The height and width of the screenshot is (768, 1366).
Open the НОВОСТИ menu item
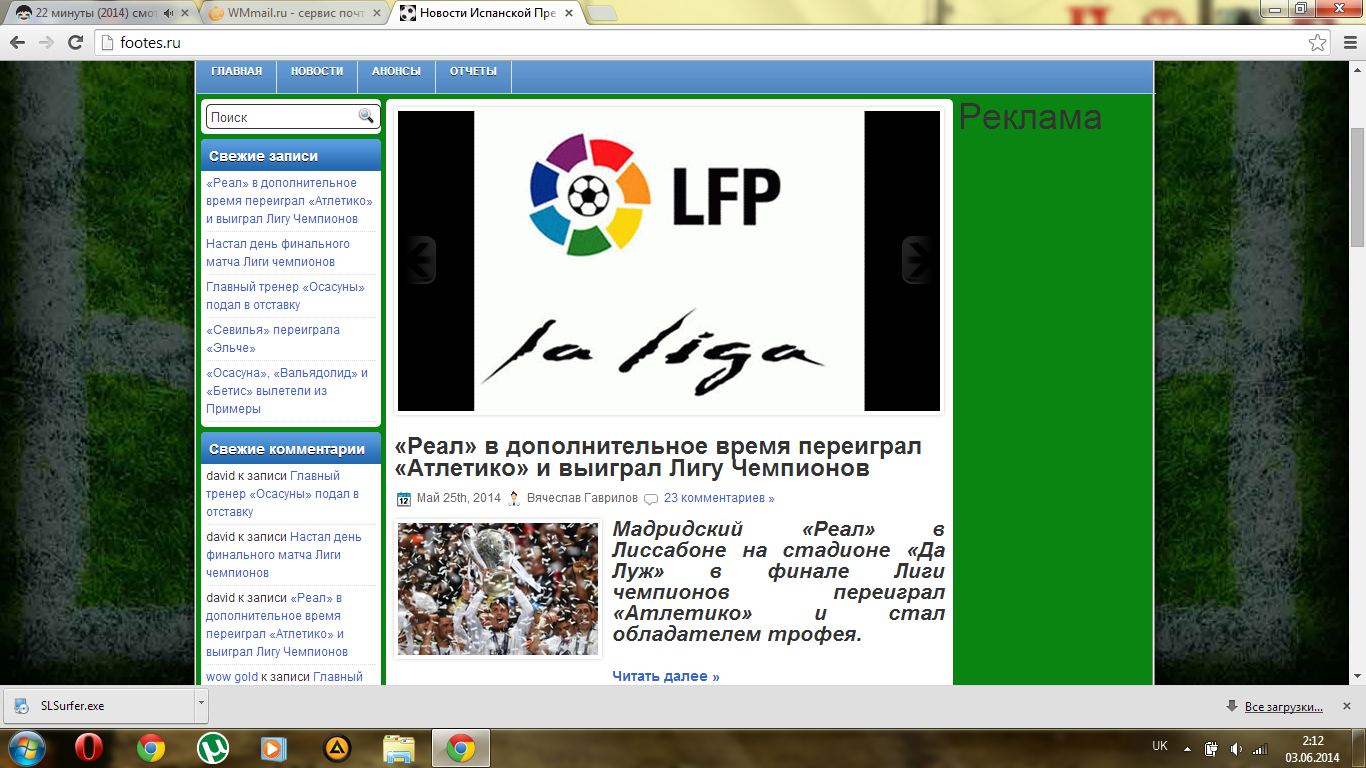pyautogui.click(x=317, y=71)
